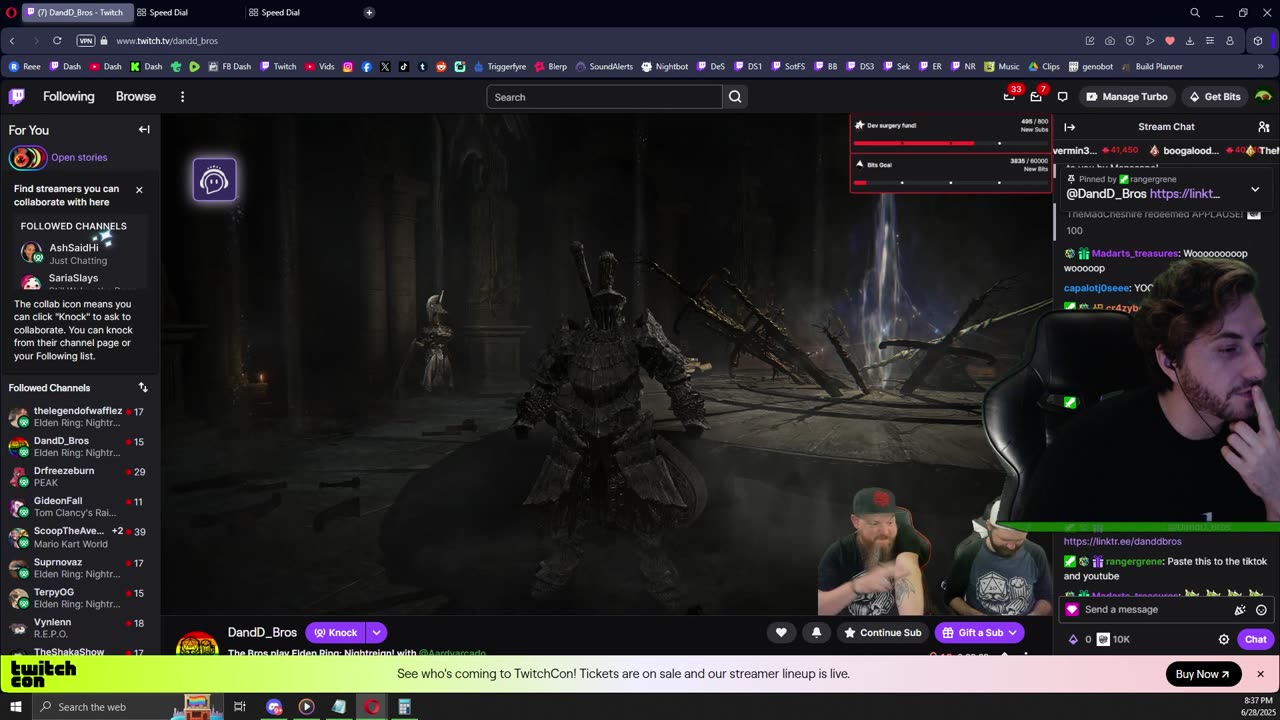The image size is (1280, 720).
Task: Open channel points balance 10K
Action: click(1113, 639)
